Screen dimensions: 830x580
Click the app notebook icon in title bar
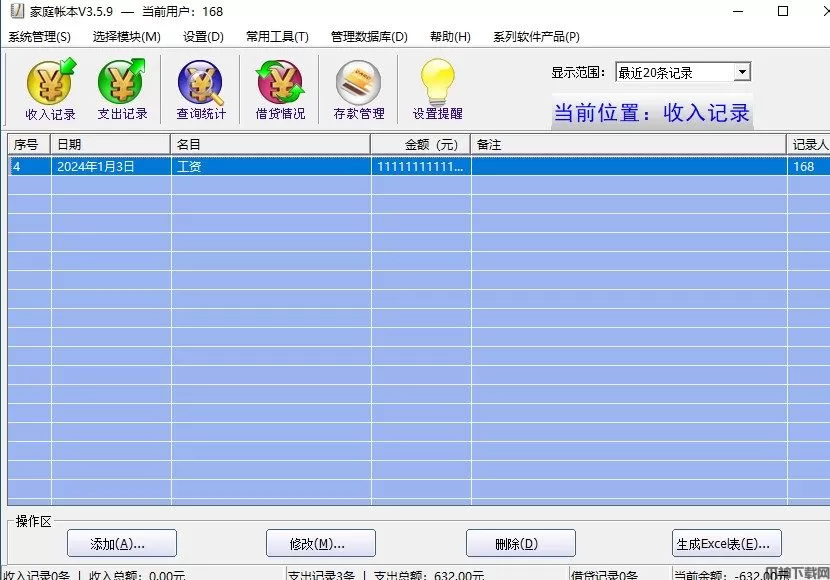coord(15,12)
